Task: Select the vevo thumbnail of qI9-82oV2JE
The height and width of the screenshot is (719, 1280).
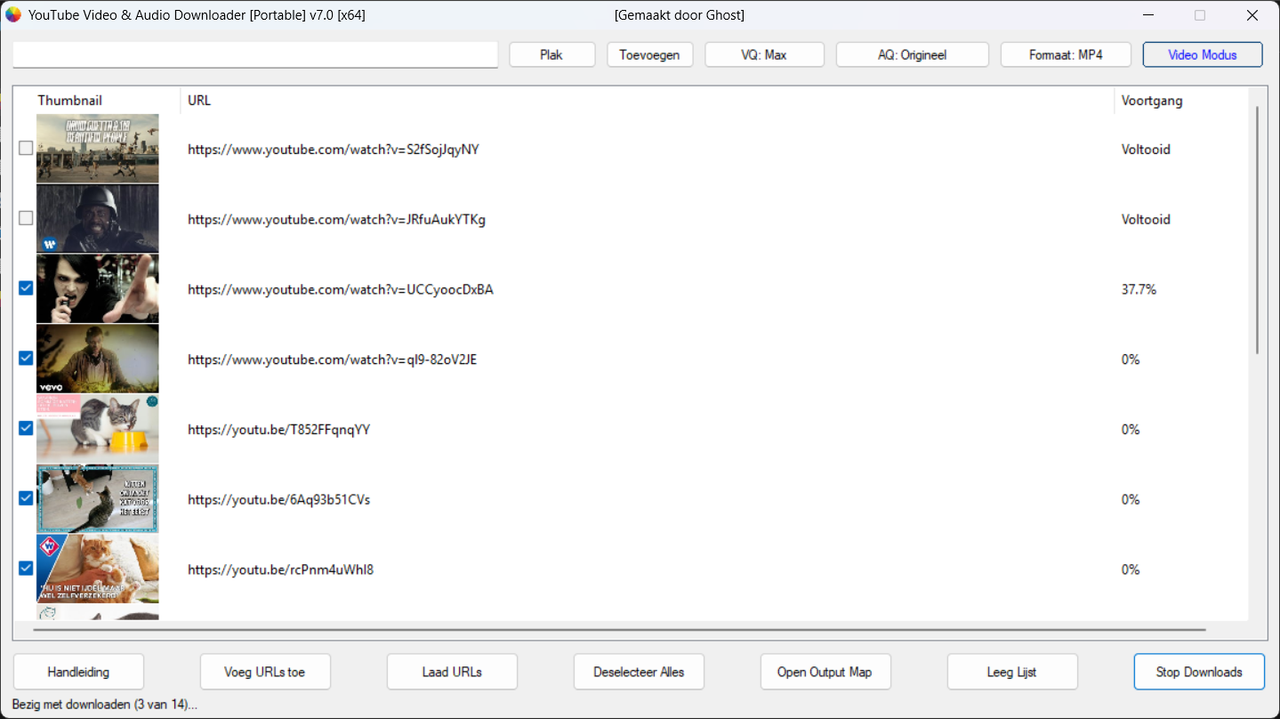Action: tap(97, 359)
